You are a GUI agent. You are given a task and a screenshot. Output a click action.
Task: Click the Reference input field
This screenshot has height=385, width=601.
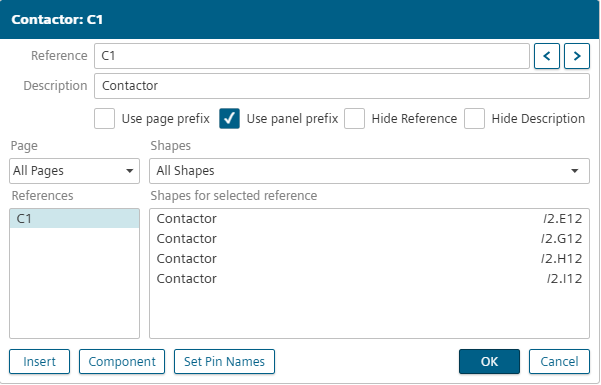pyautogui.click(x=312, y=56)
